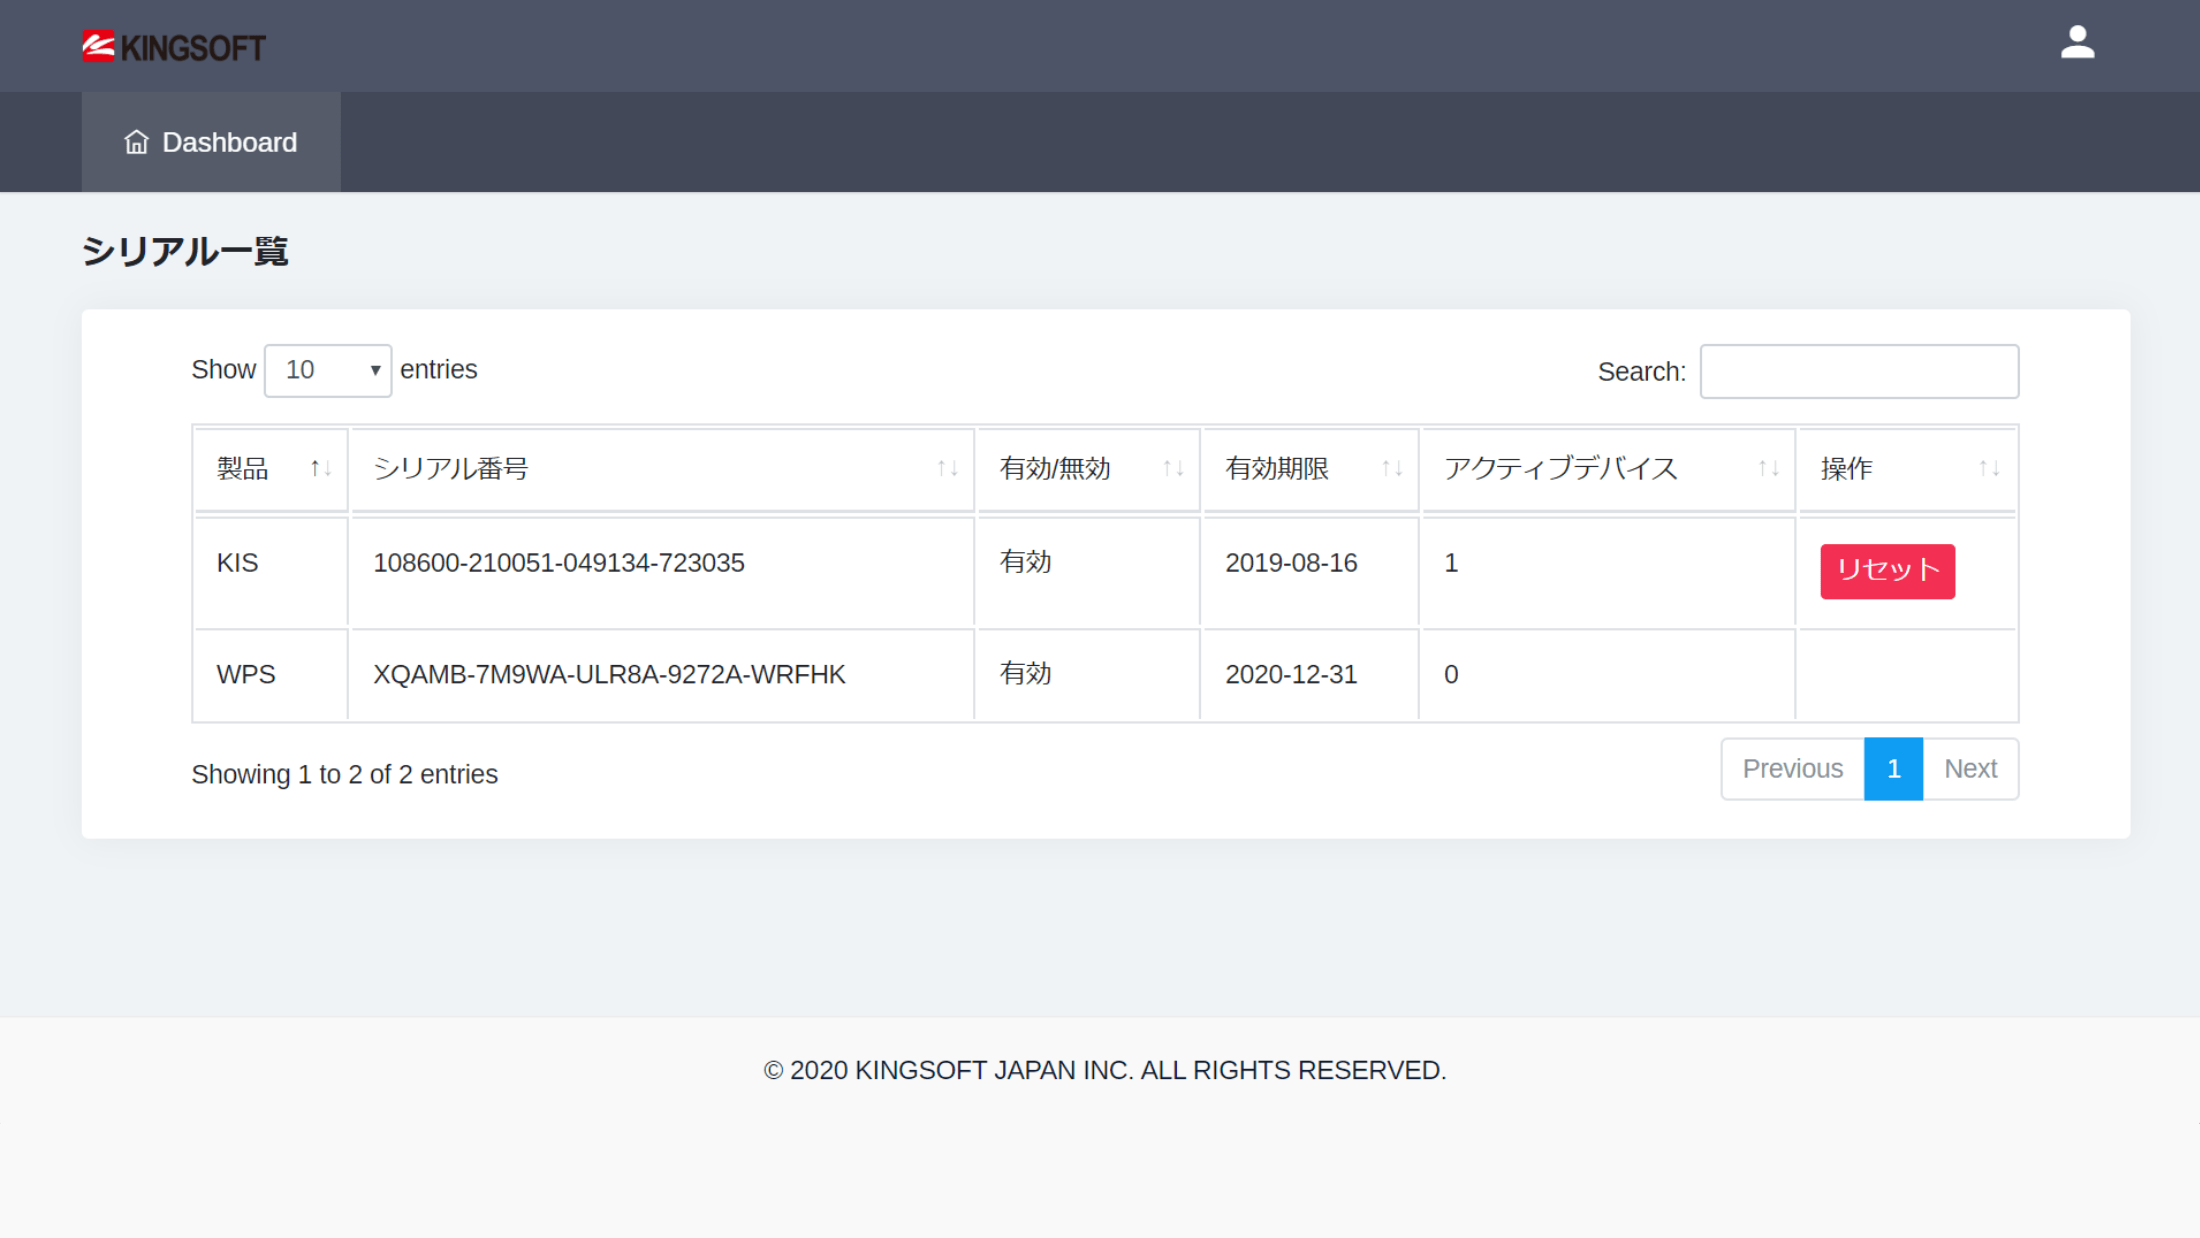Screen dimensions: 2200x1238
Task: Click the KIS serial number link
Action: 559,562
